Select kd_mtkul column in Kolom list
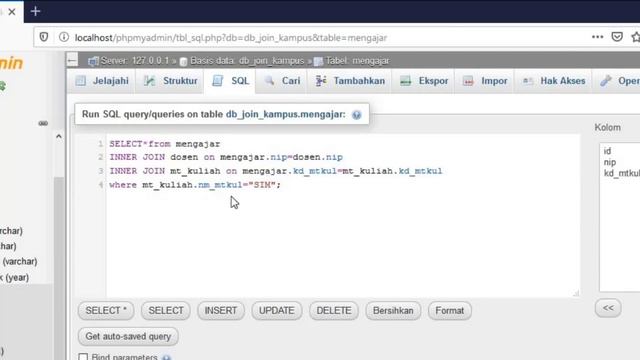 [622, 173]
